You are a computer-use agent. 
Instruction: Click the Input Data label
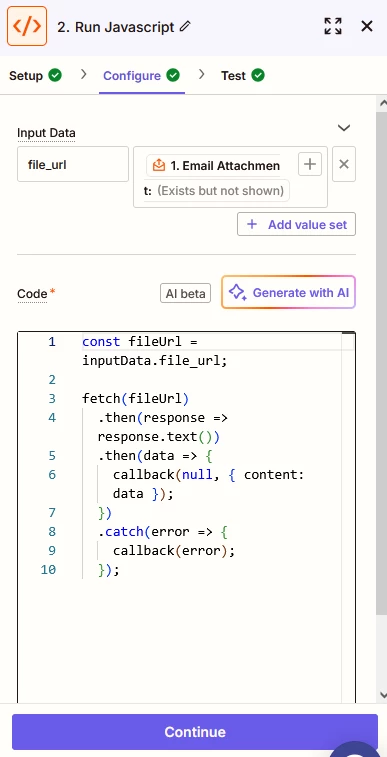pyautogui.click(x=46, y=133)
